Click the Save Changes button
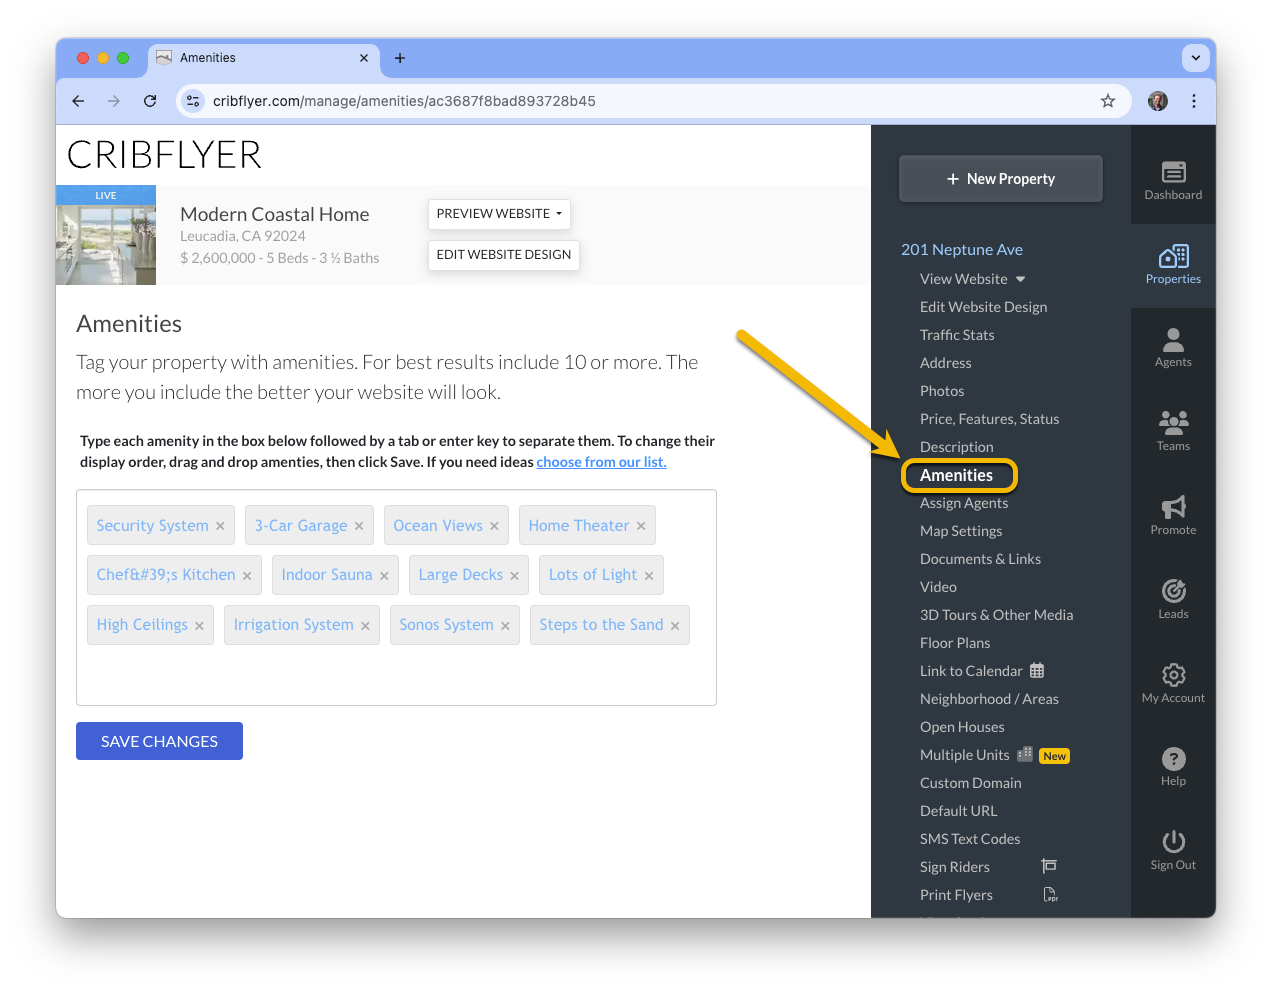This screenshot has width=1272, height=992. point(159,741)
